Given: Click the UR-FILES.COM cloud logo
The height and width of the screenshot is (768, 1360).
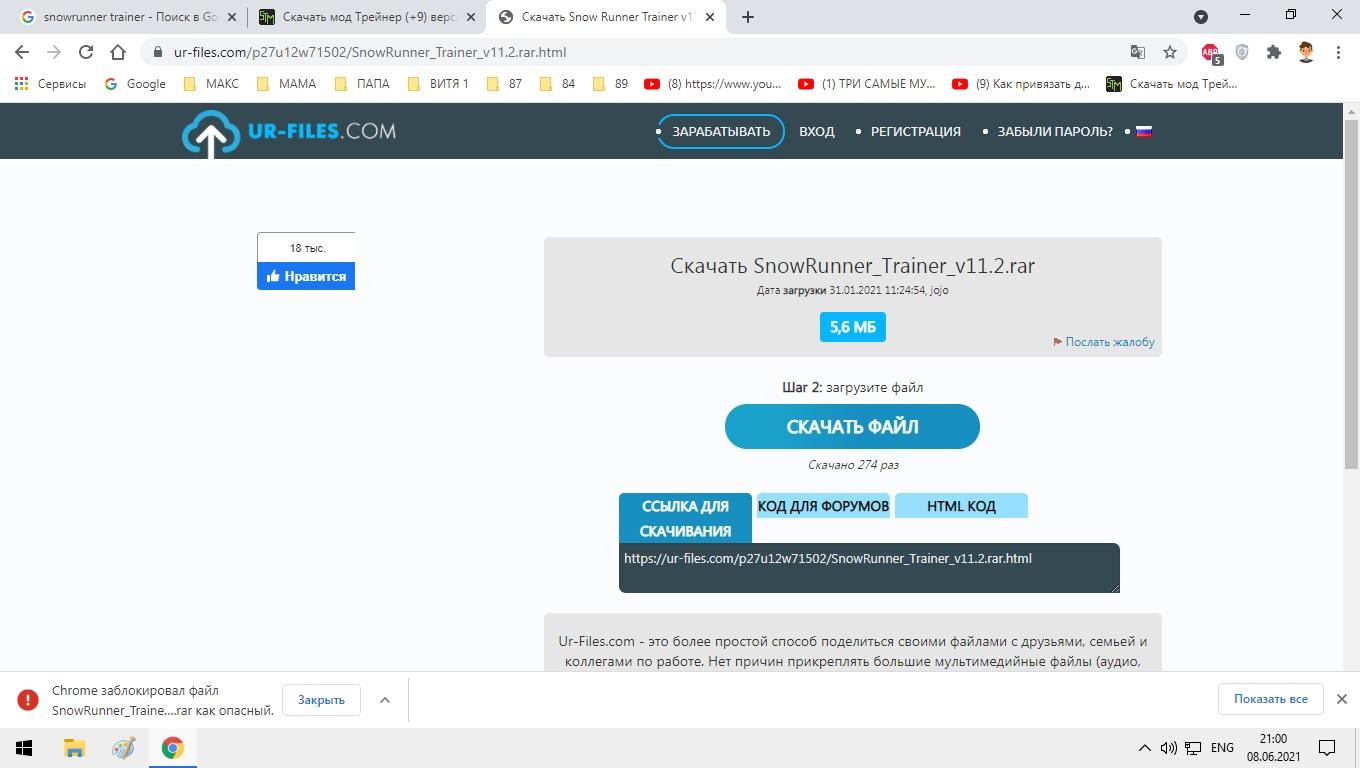Looking at the screenshot, I should [x=288, y=133].
